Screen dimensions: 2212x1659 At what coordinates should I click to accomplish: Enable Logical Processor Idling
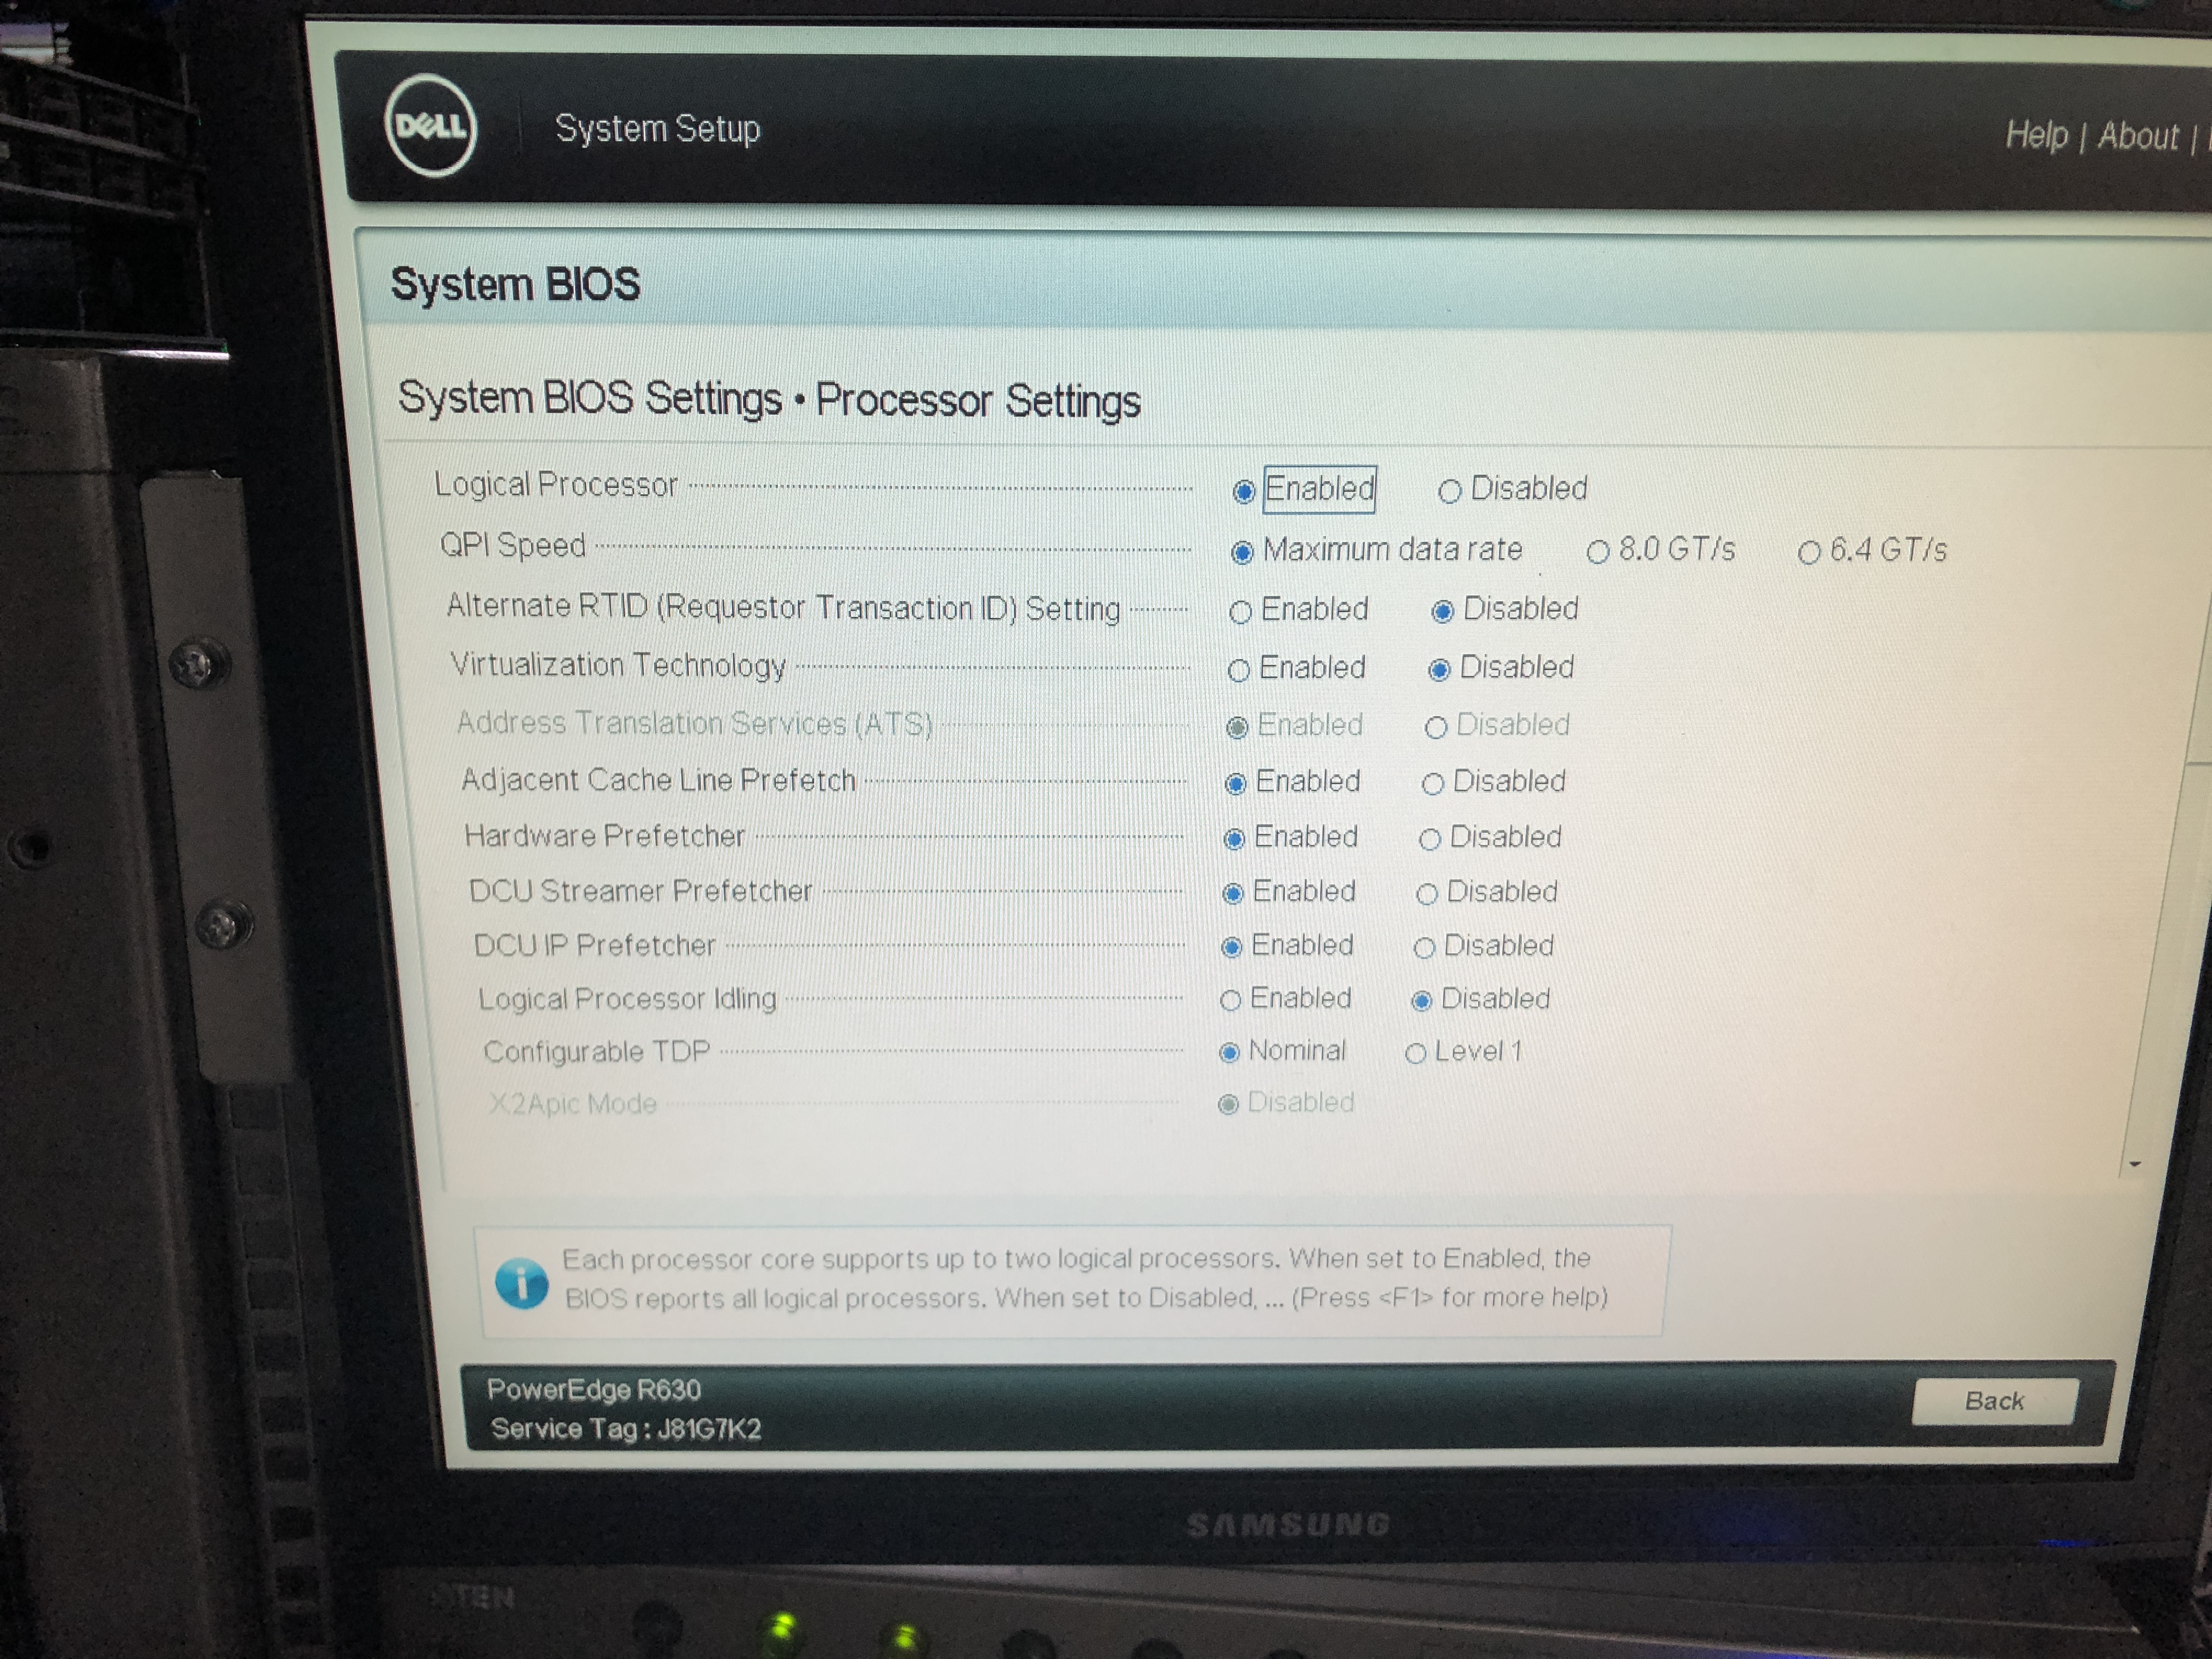tap(1230, 1000)
